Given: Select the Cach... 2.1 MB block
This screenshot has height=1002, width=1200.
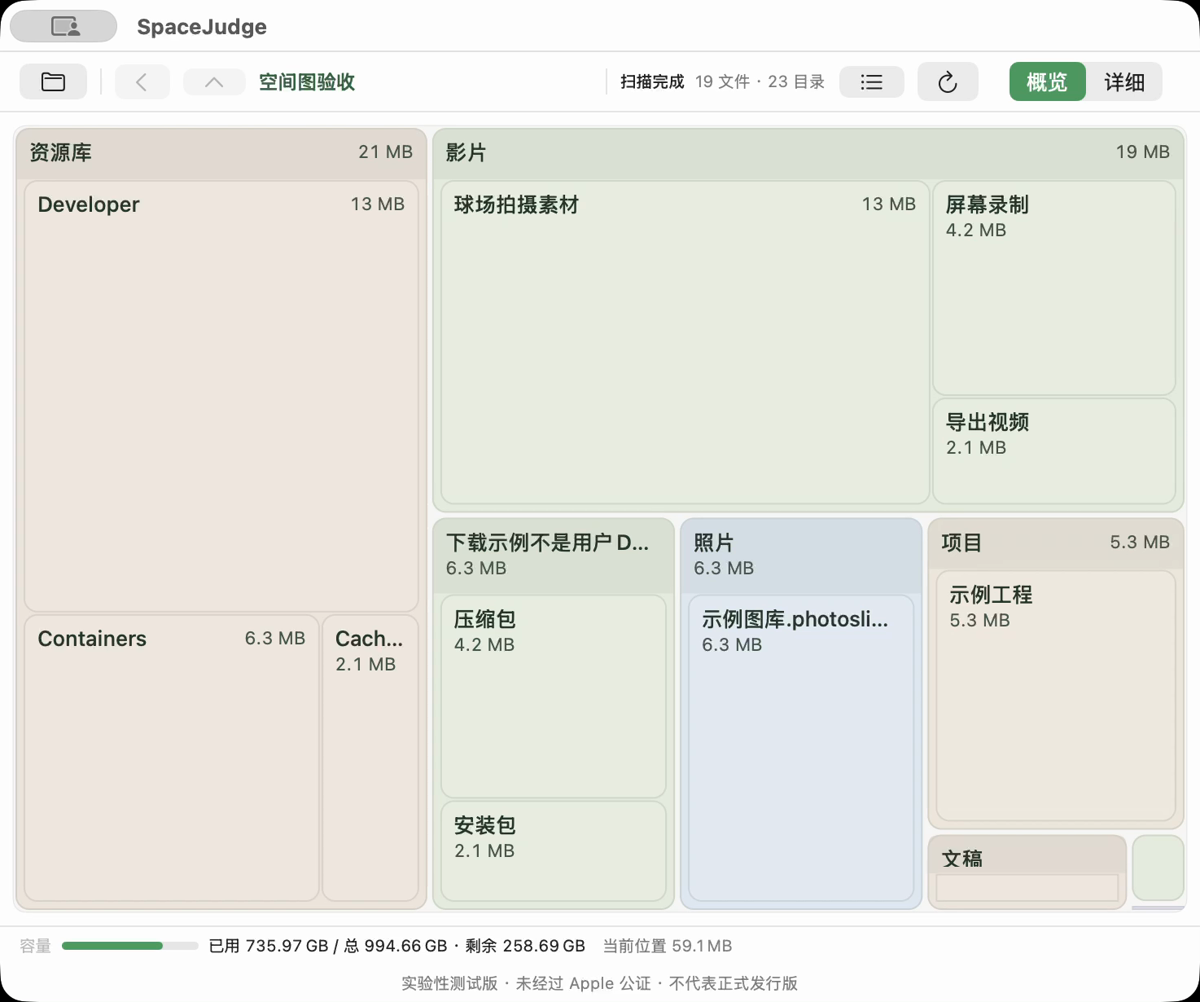Looking at the screenshot, I should coord(370,757).
